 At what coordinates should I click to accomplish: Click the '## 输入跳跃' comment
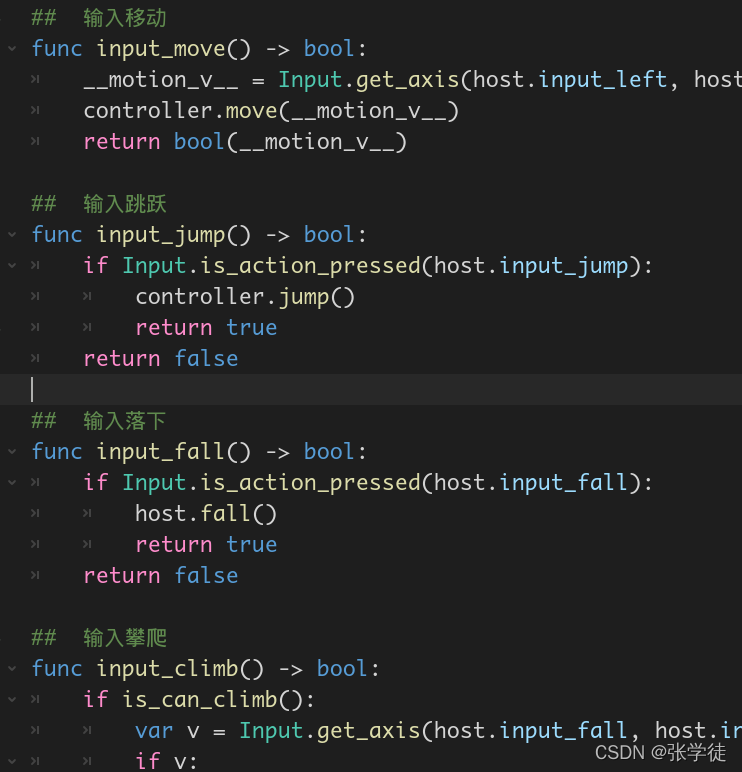pos(99,204)
